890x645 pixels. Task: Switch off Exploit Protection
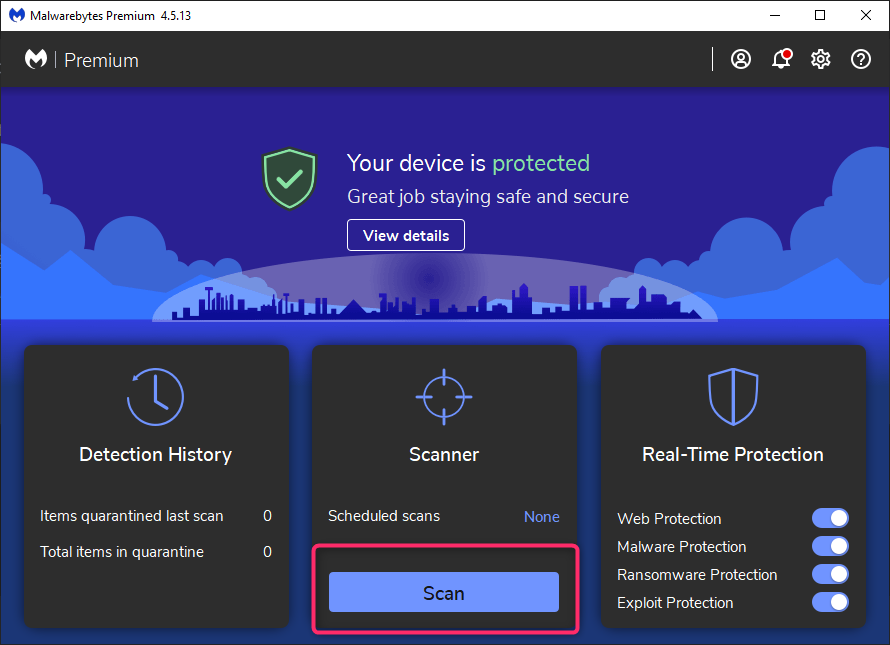click(x=830, y=602)
